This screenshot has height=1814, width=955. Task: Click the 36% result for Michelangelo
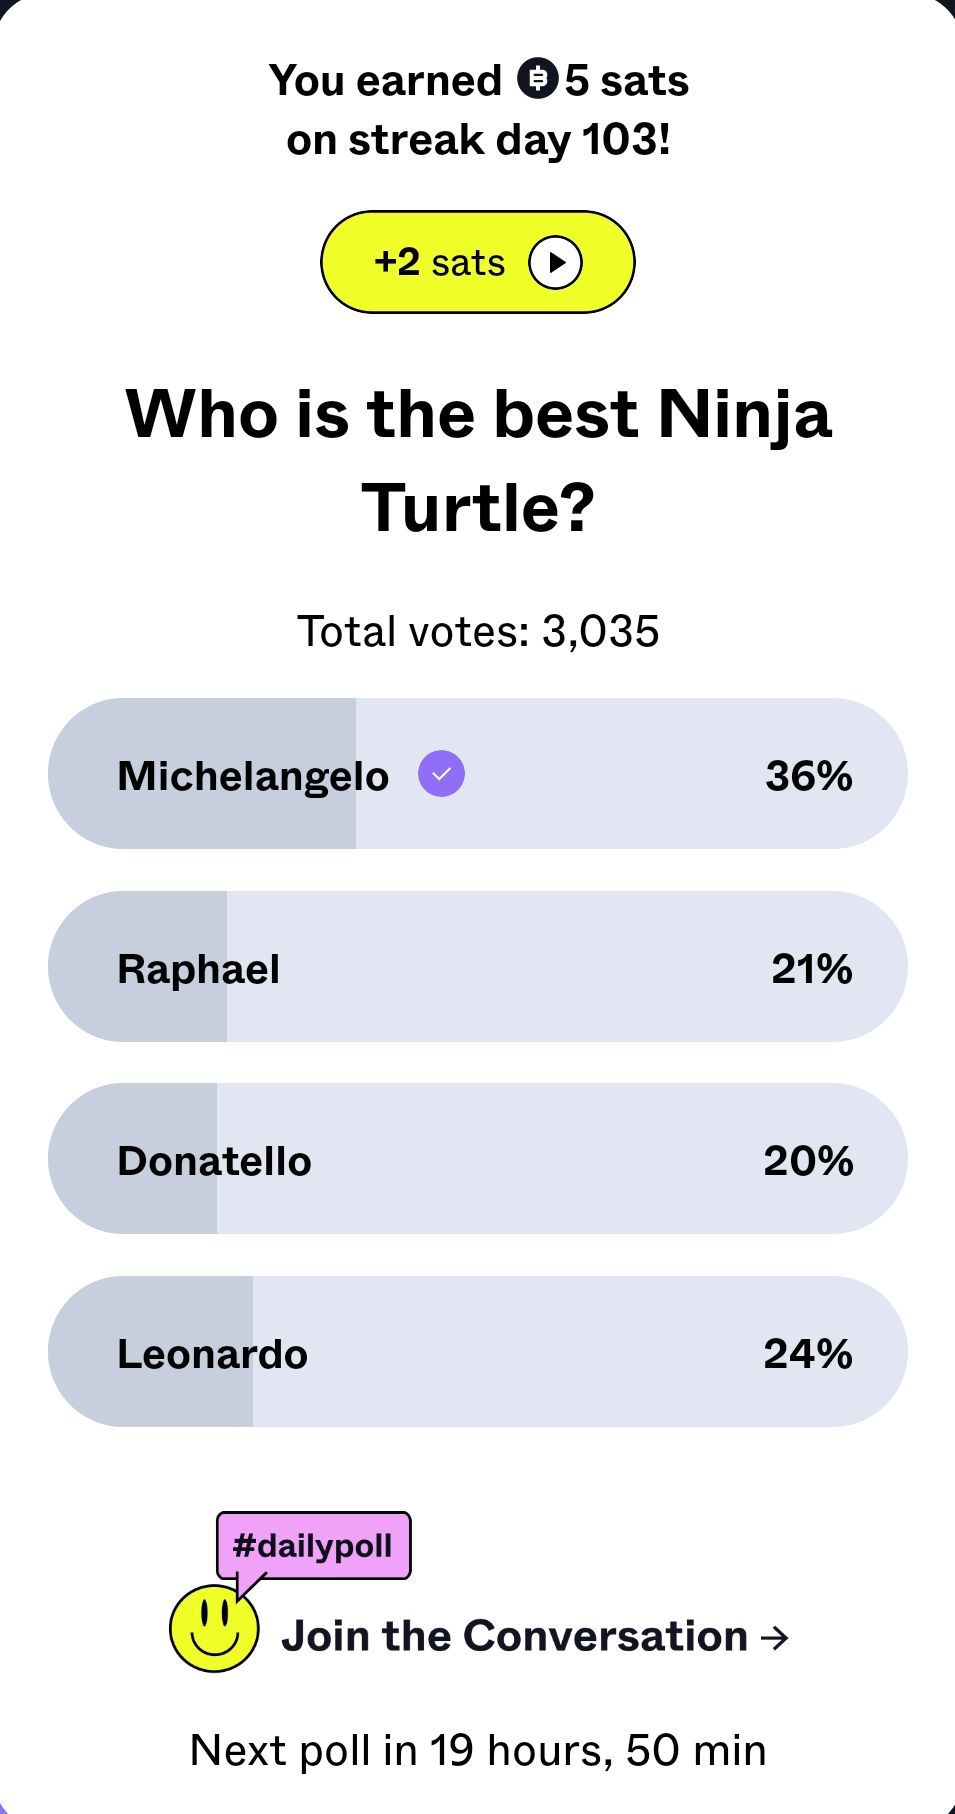(808, 775)
